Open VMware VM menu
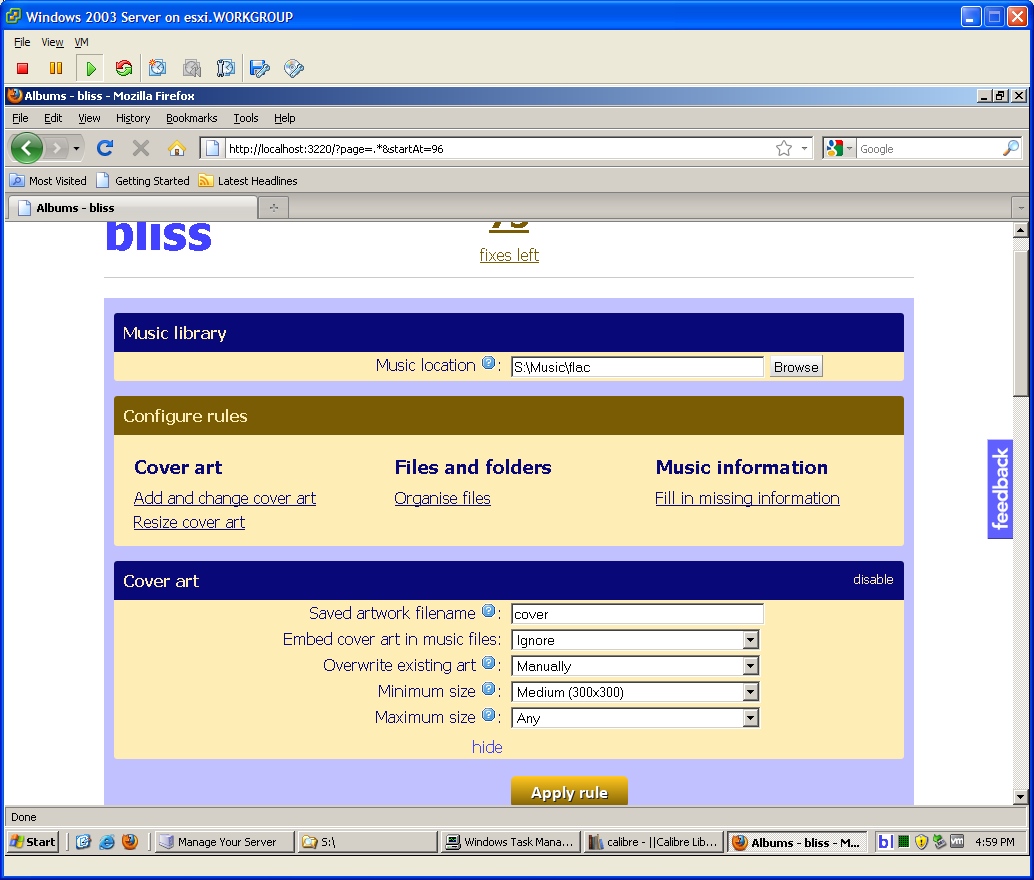This screenshot has height=880, width=1034. click(x=81, y=42)
